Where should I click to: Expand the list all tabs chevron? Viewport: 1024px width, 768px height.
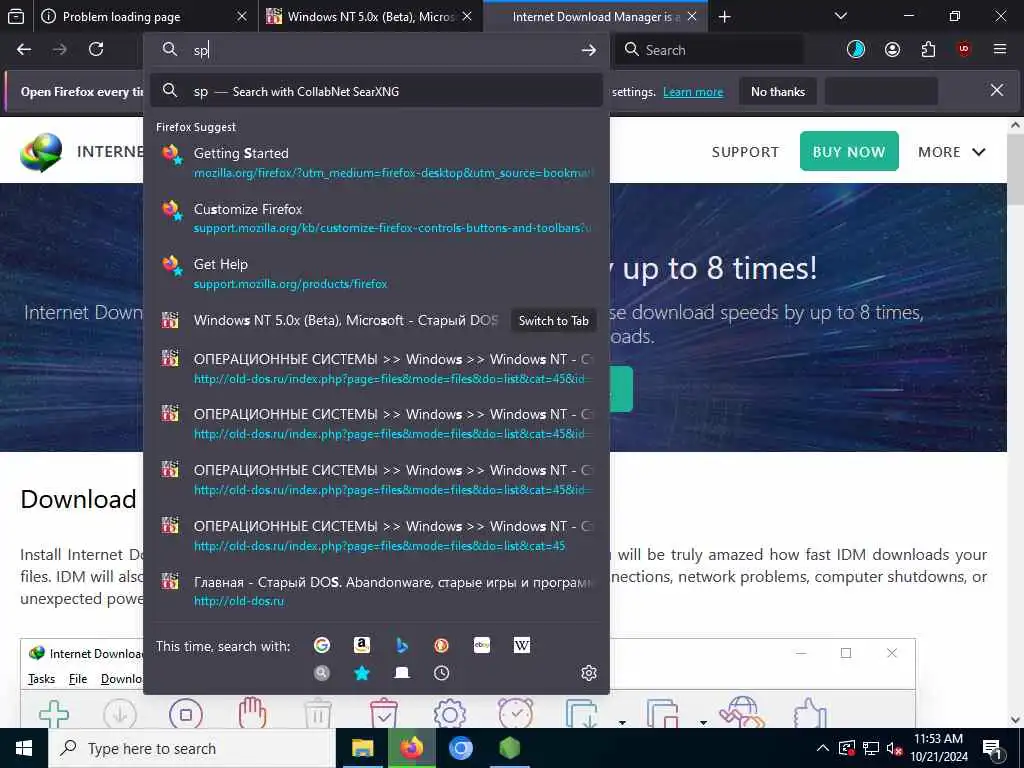coord(841,16)
